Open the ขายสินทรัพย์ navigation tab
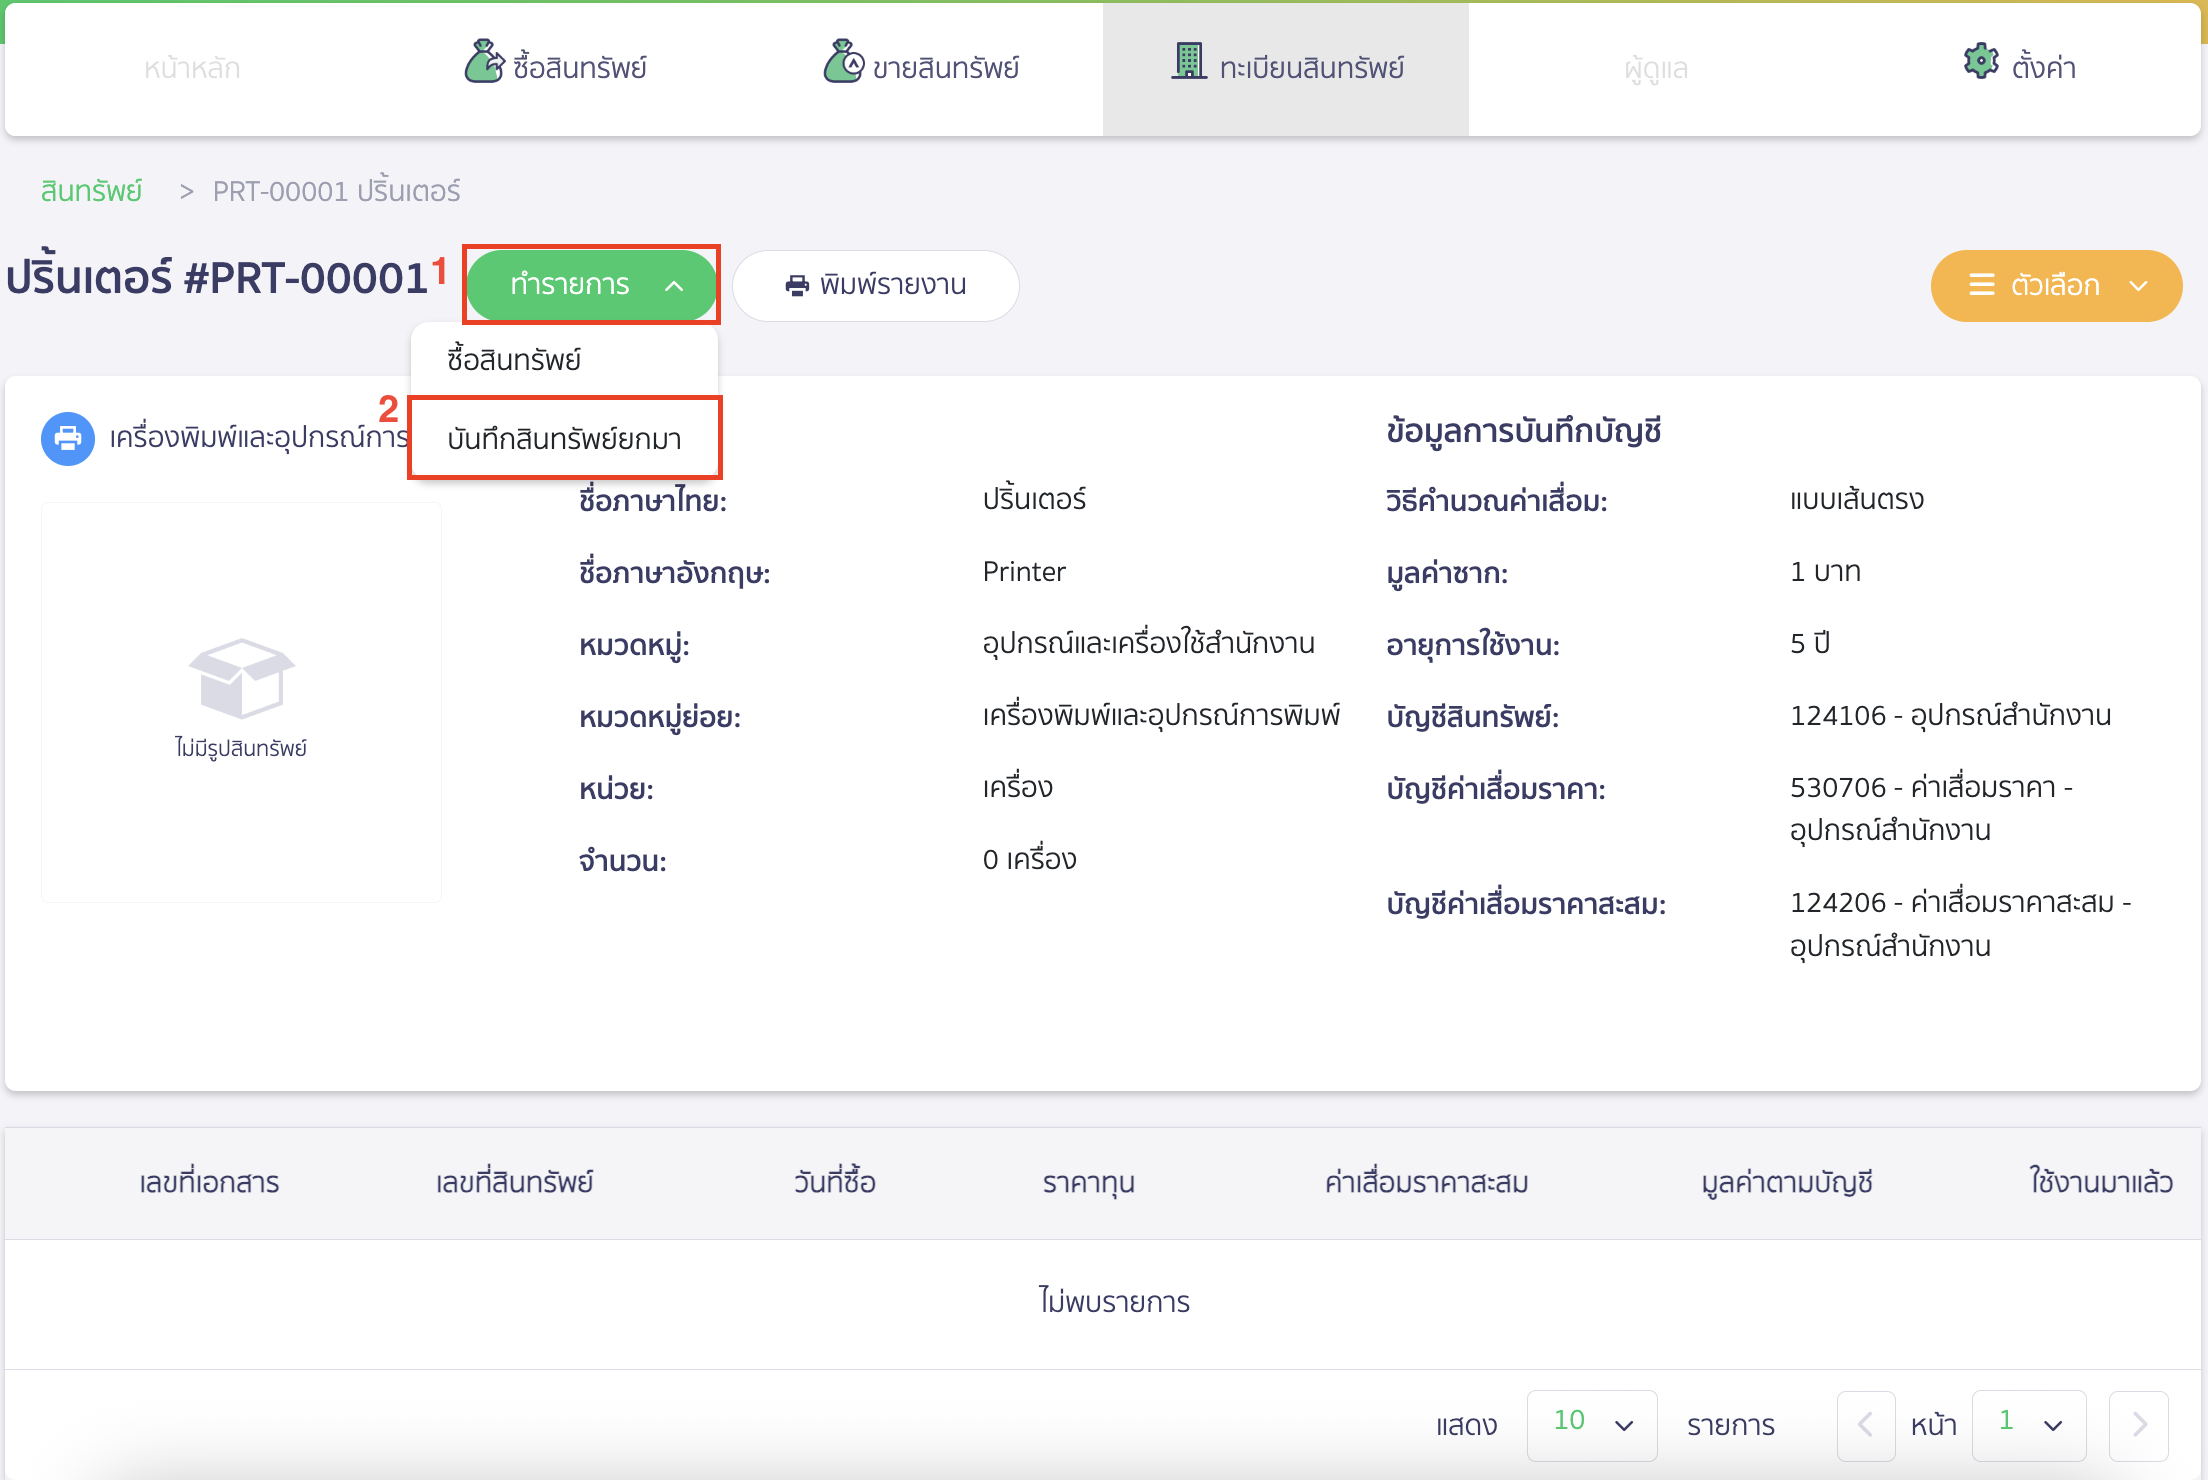The height and width of the screenshot is (1480, 2208). point(921,66)
